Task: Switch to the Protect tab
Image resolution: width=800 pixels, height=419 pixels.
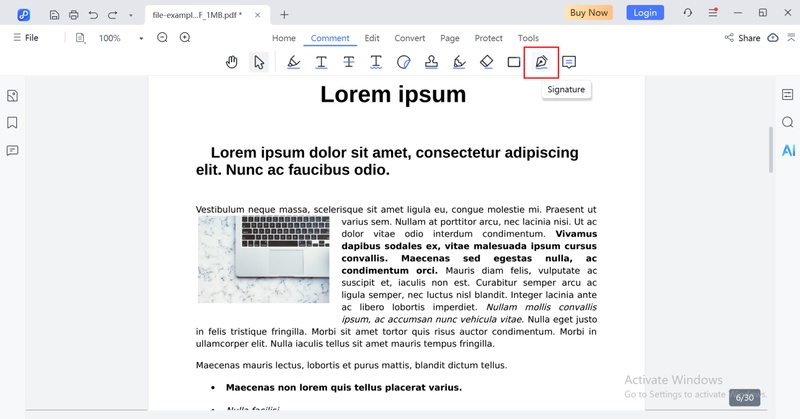Action: point(489,38)
